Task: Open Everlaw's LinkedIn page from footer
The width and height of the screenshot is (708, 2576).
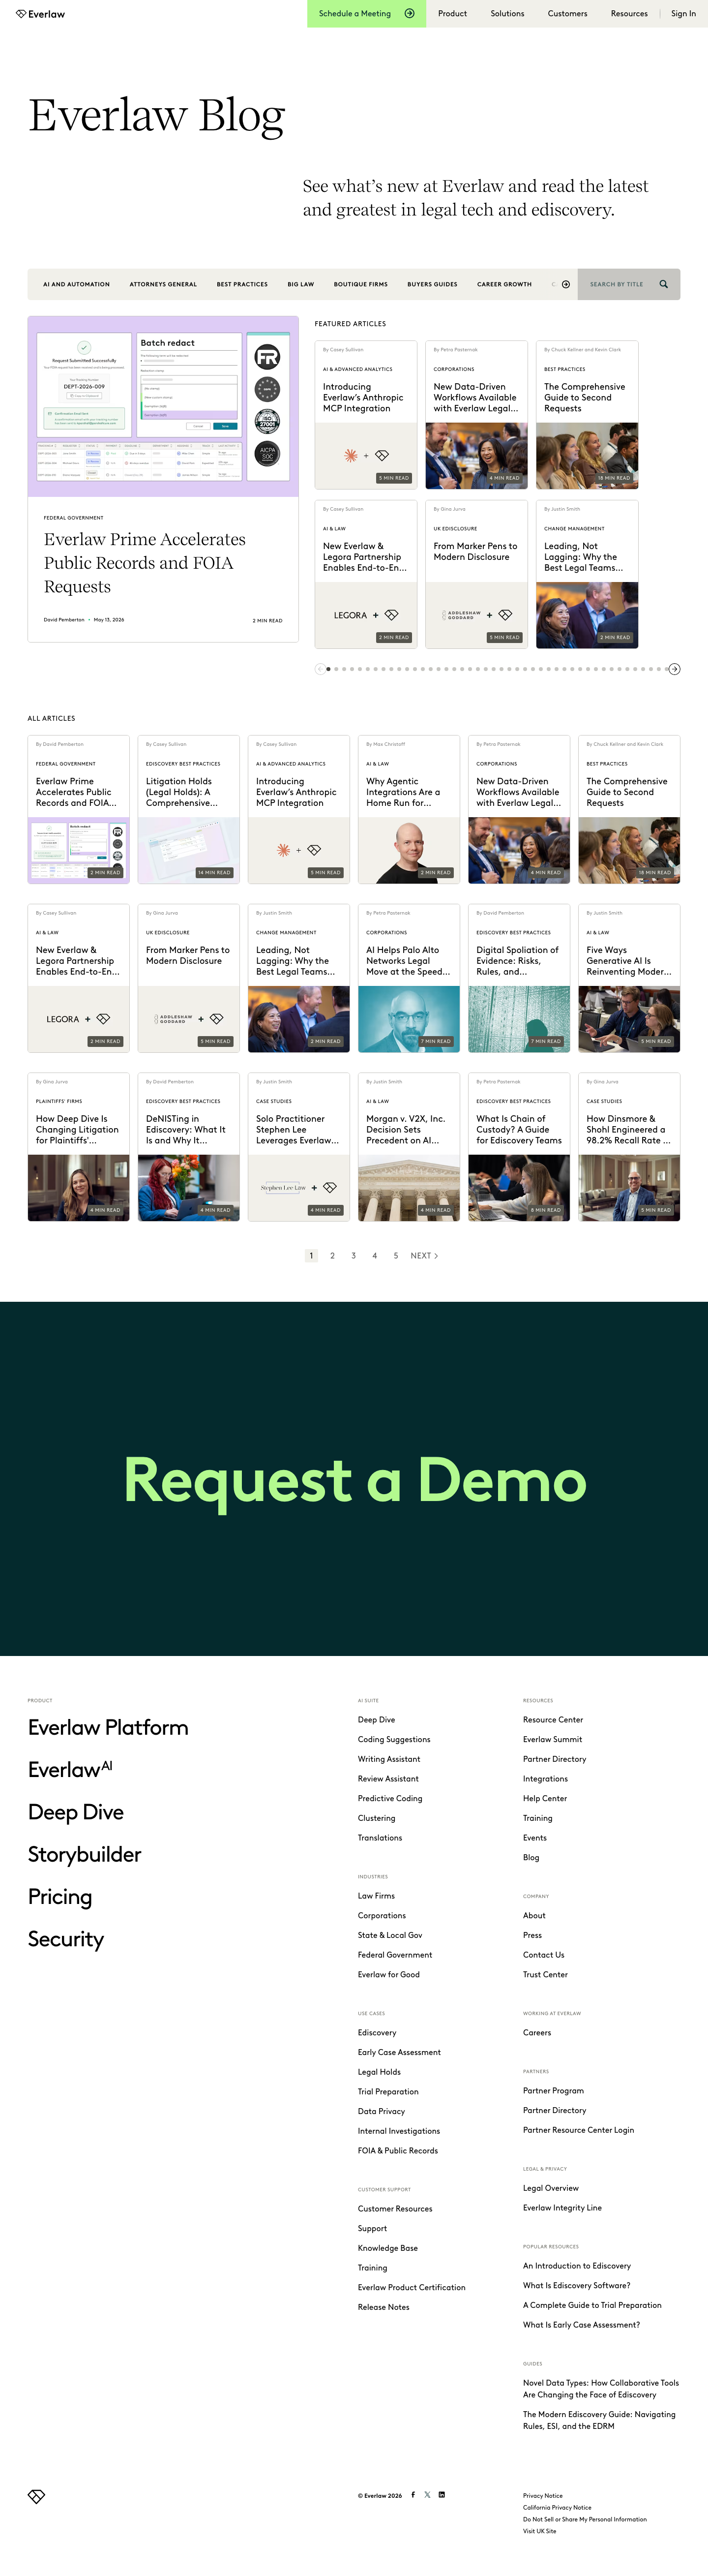Action: 442,2494
